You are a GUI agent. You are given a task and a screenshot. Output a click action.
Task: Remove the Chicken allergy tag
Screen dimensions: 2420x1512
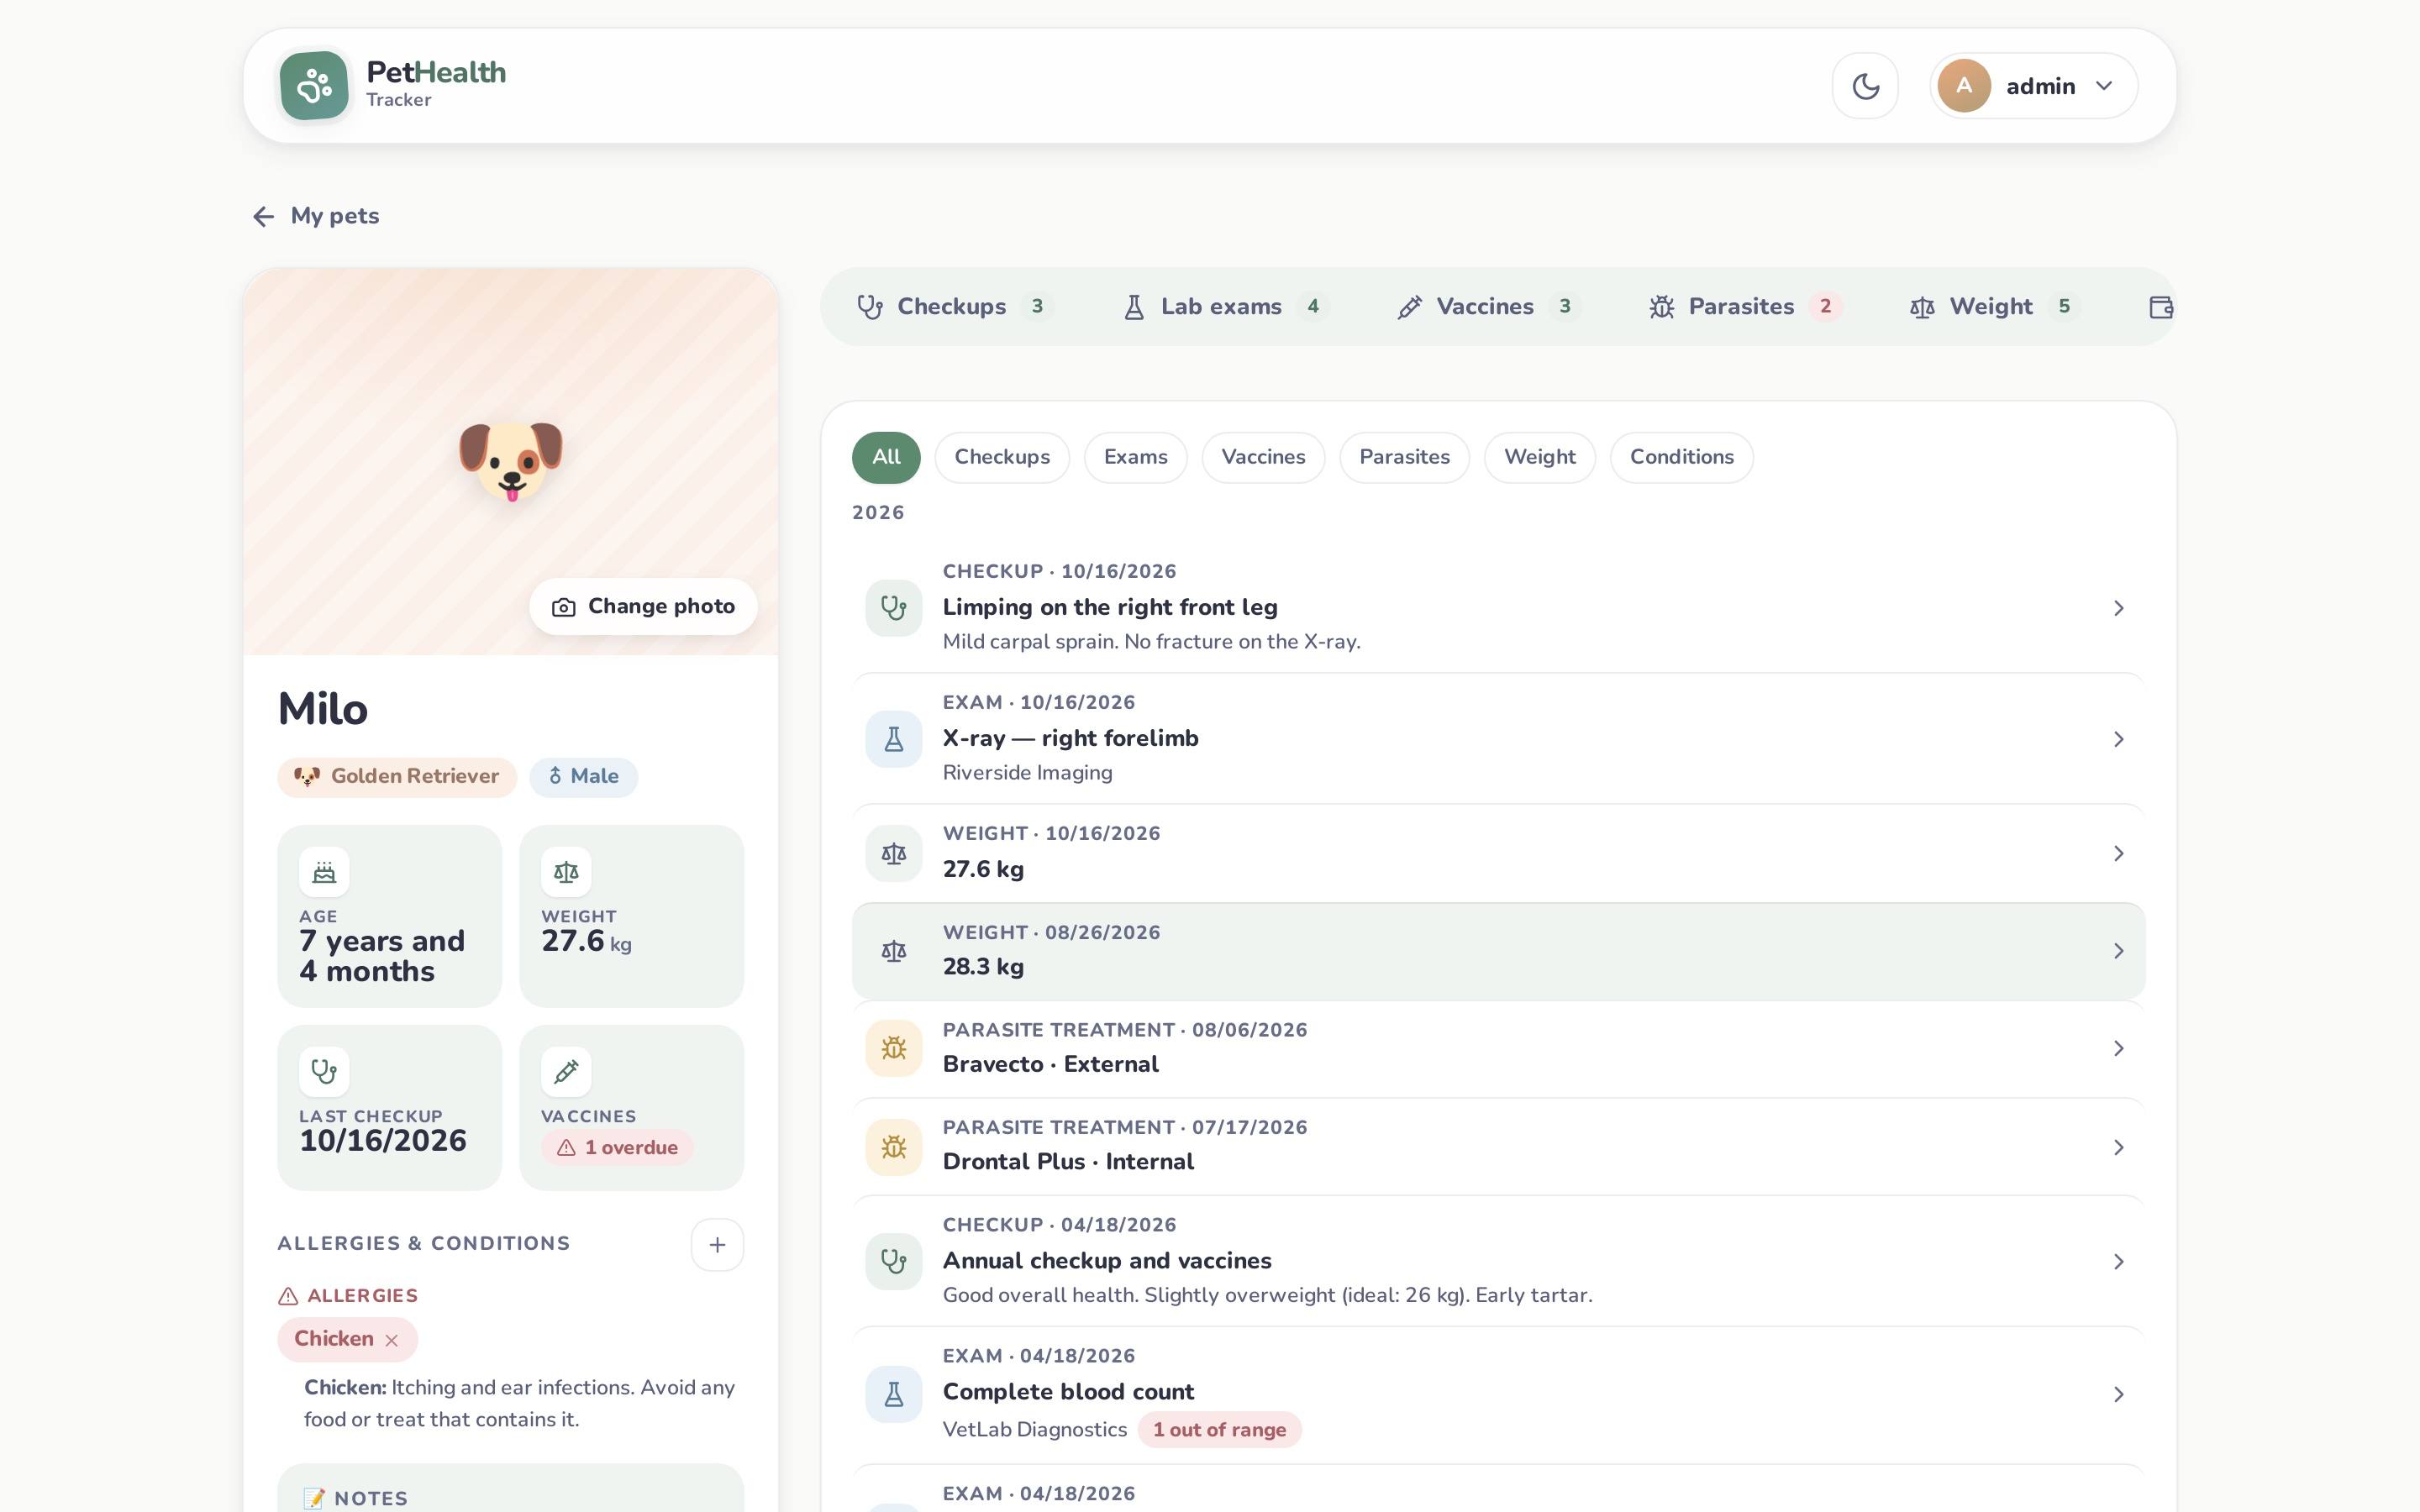[392, 1341]
